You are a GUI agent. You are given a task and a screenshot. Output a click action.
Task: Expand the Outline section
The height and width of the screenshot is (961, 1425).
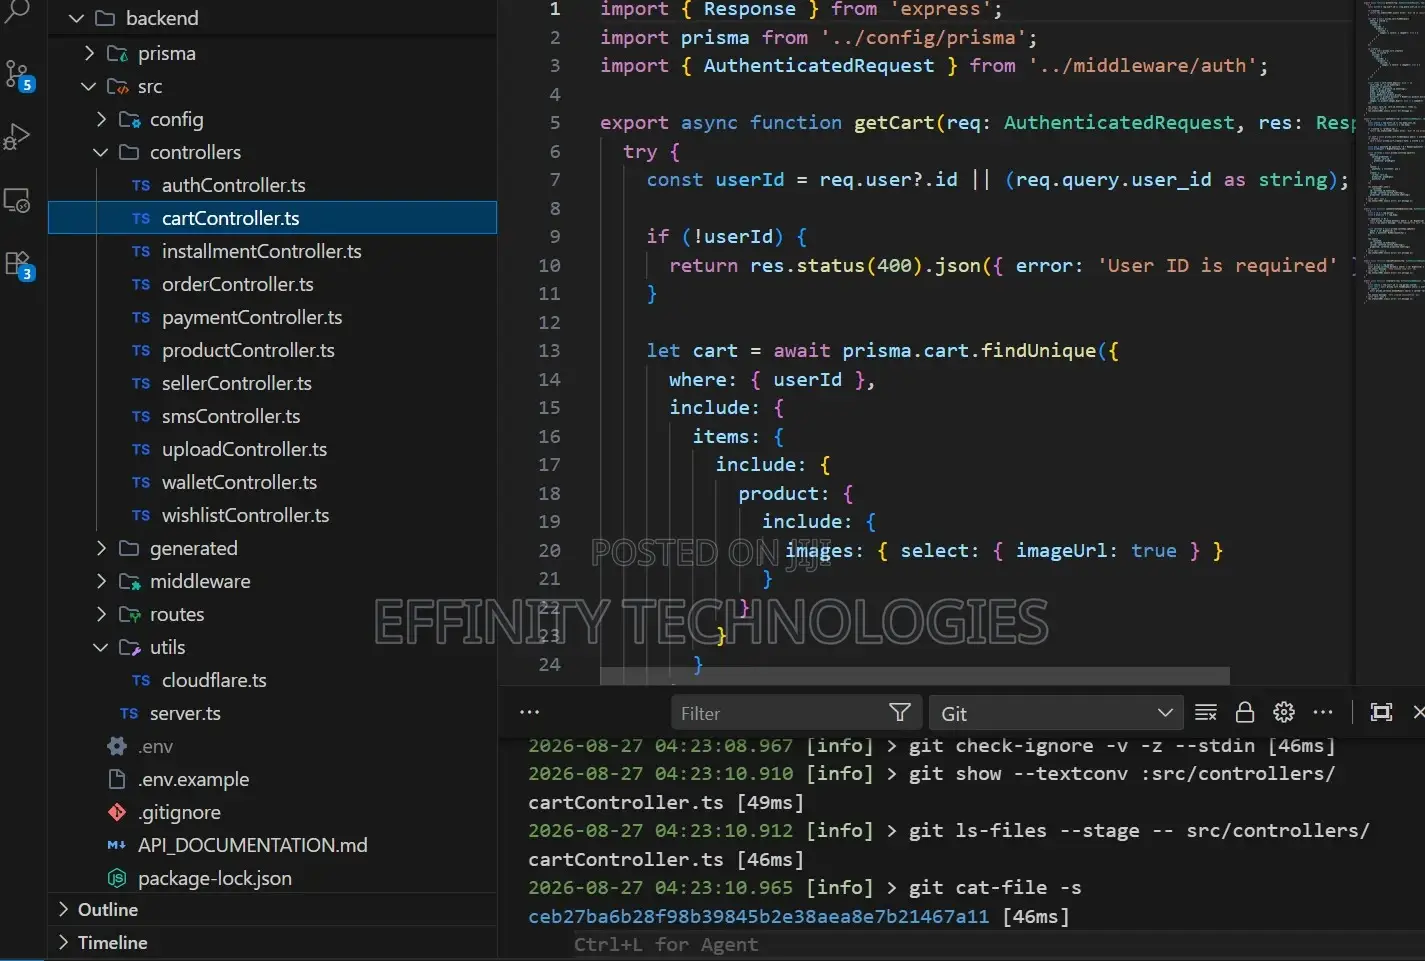click(272, 909)
